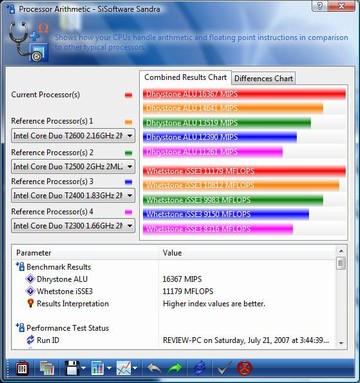The width and height of the screenshot is (360, 383).
Task: Open Reference Processor 4 dropdown (T2300)
Action: tap(73, 226)
